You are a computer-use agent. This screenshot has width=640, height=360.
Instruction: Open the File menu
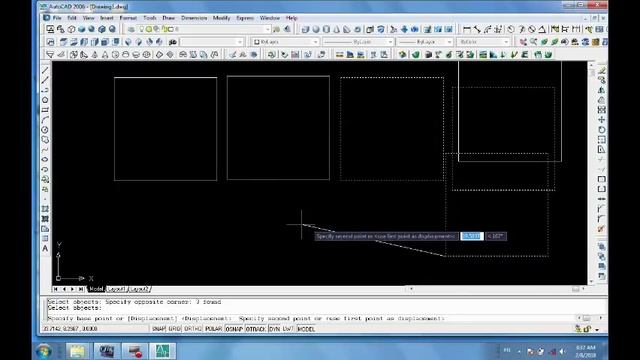coord(57,18)
